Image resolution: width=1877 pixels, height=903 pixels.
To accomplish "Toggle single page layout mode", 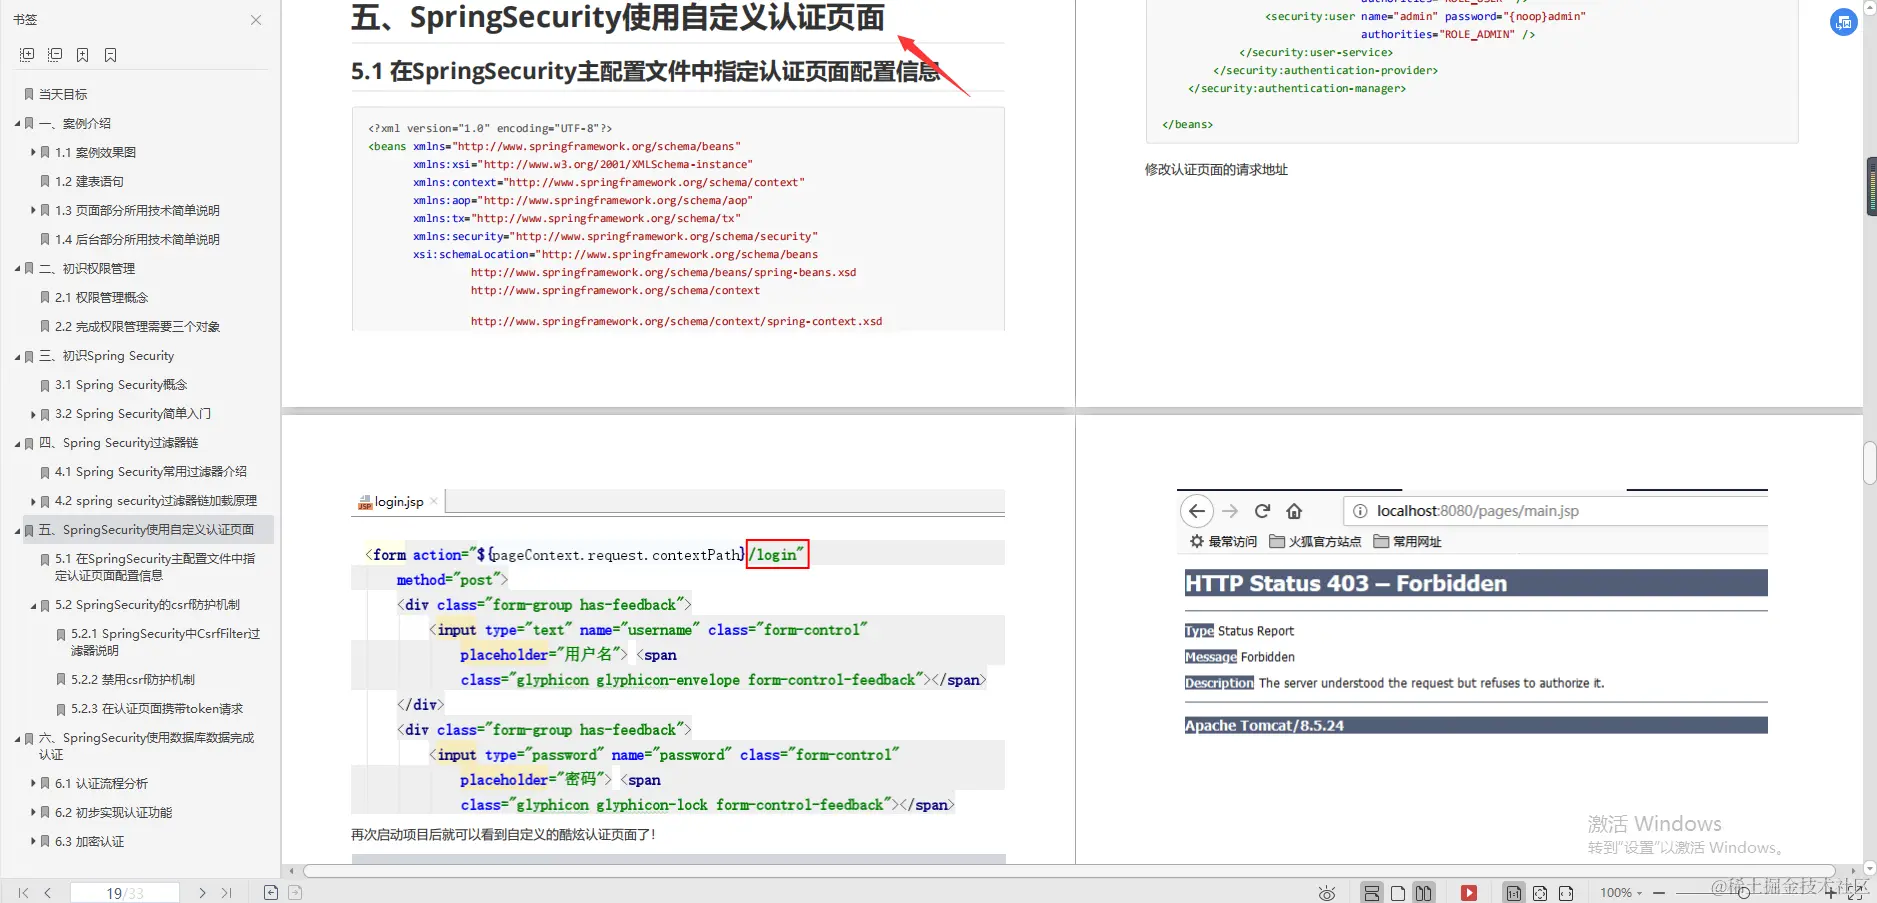I will click(x=1396, y=891).
